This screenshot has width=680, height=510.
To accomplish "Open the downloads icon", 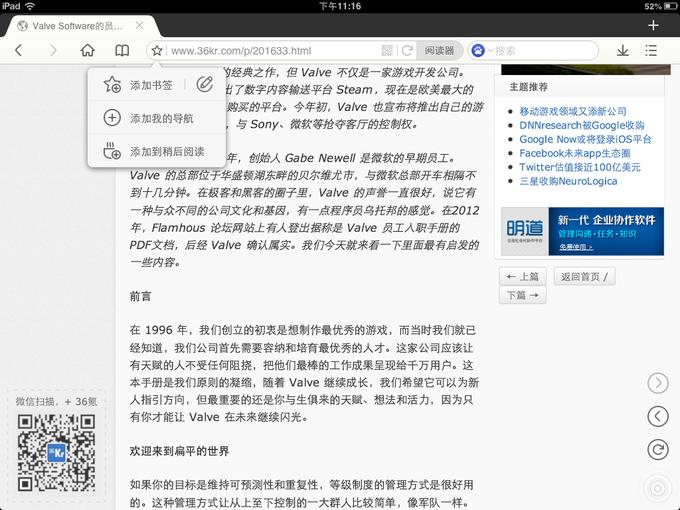I will pos(623,50).
